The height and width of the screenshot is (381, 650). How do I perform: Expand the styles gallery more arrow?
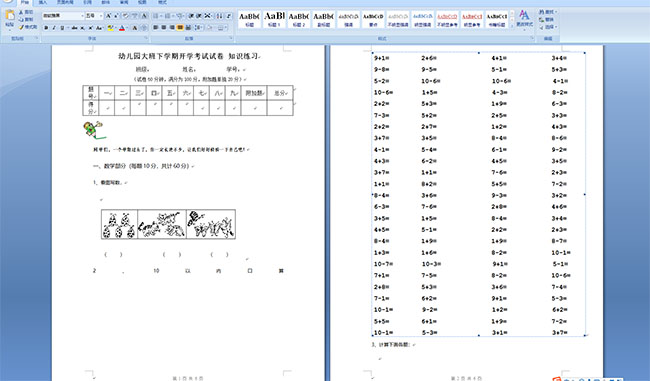click(512, 26)
